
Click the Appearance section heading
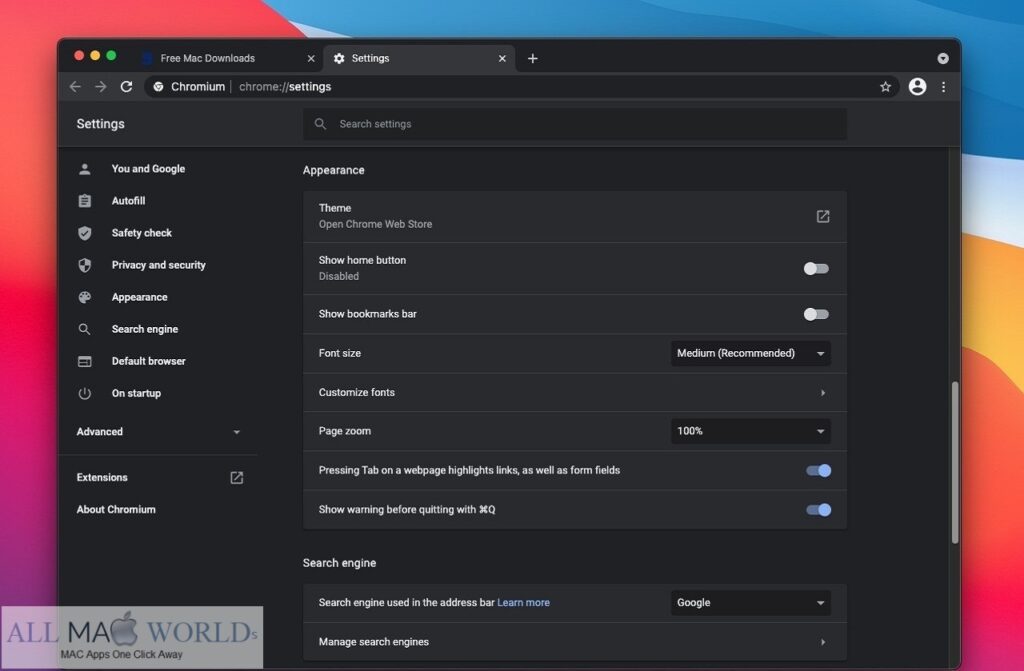click(334, 170)
